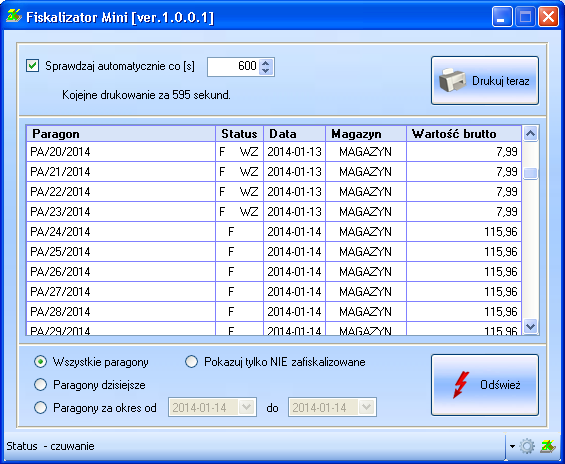This screenshot has height=464, width=565.
Task: Click the printer icon on Drukuj teraz
Action: coord(452,80)
